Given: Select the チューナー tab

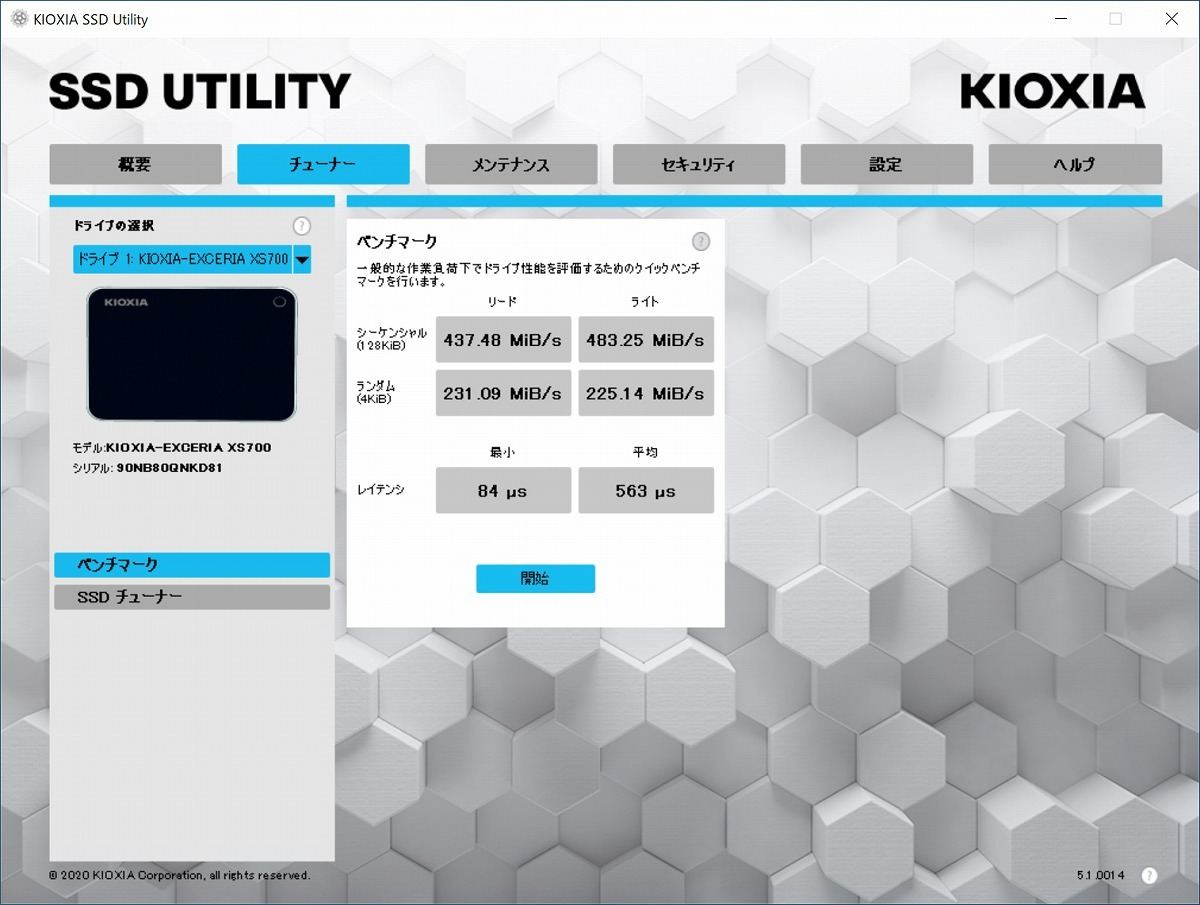Looking at the screenshot, I should tap(323, 165).
